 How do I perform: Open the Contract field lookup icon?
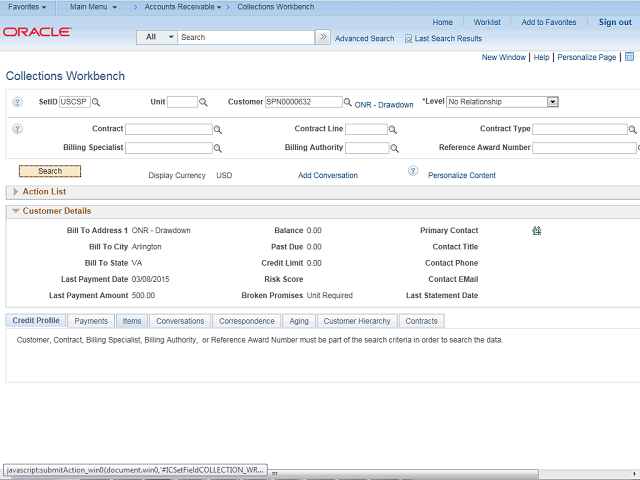click(x=218, y=130)
